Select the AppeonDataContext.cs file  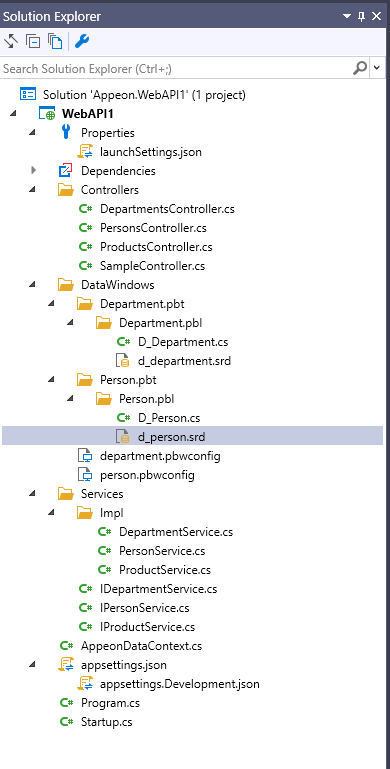pyautogui.click(x=141, y=646)
